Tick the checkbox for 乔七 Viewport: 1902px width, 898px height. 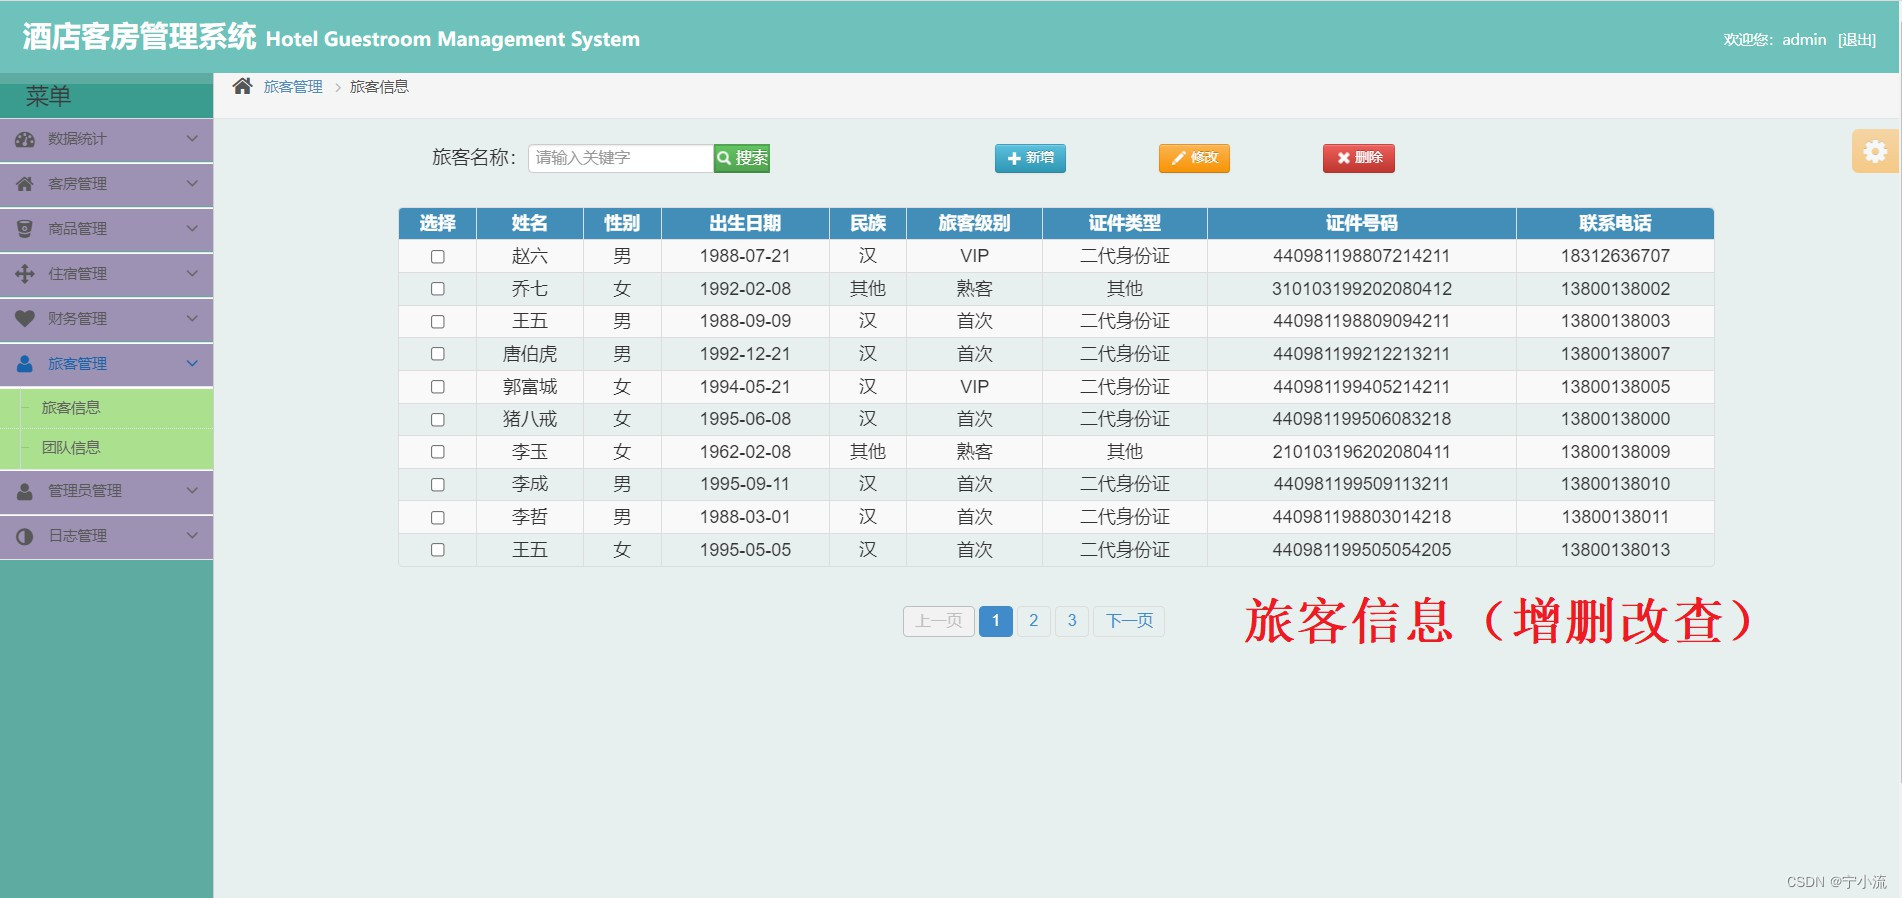tap(437, 289)
